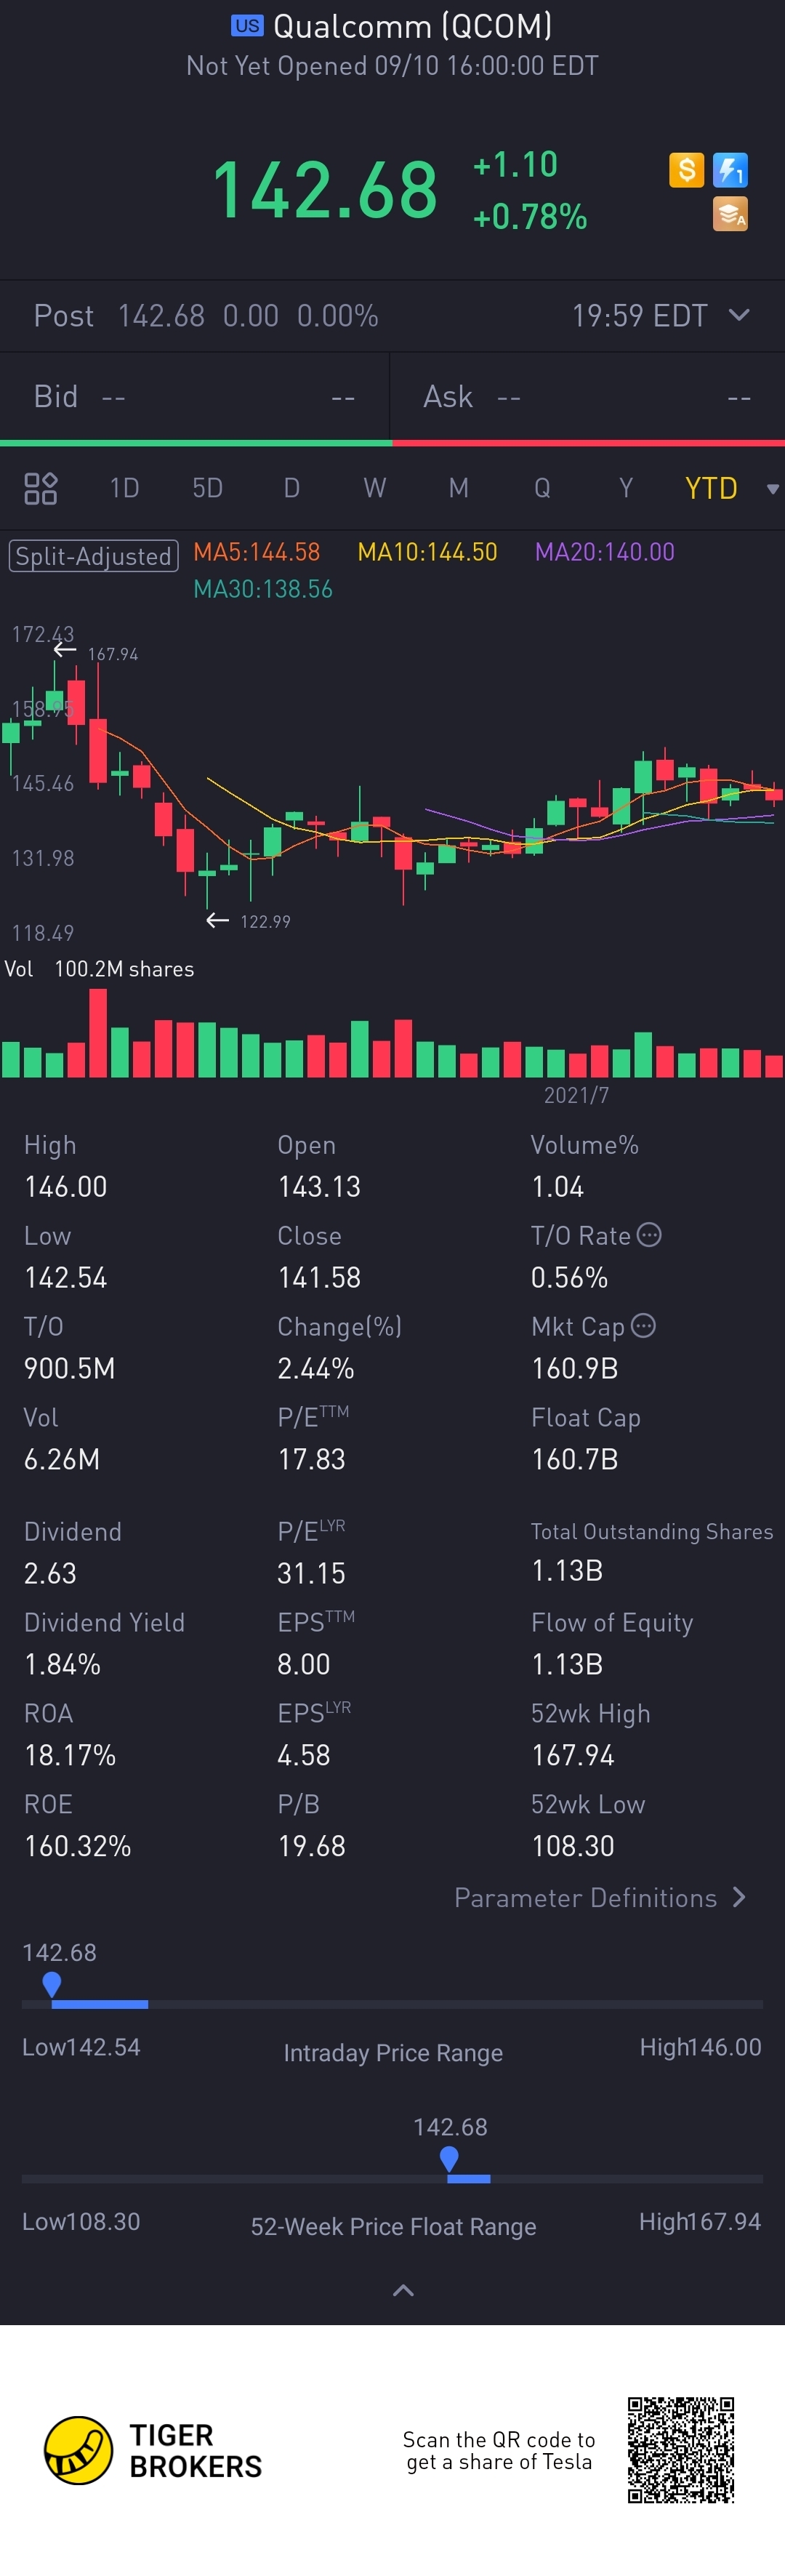Open the chart layout grid icon

[x=40, y=488]
